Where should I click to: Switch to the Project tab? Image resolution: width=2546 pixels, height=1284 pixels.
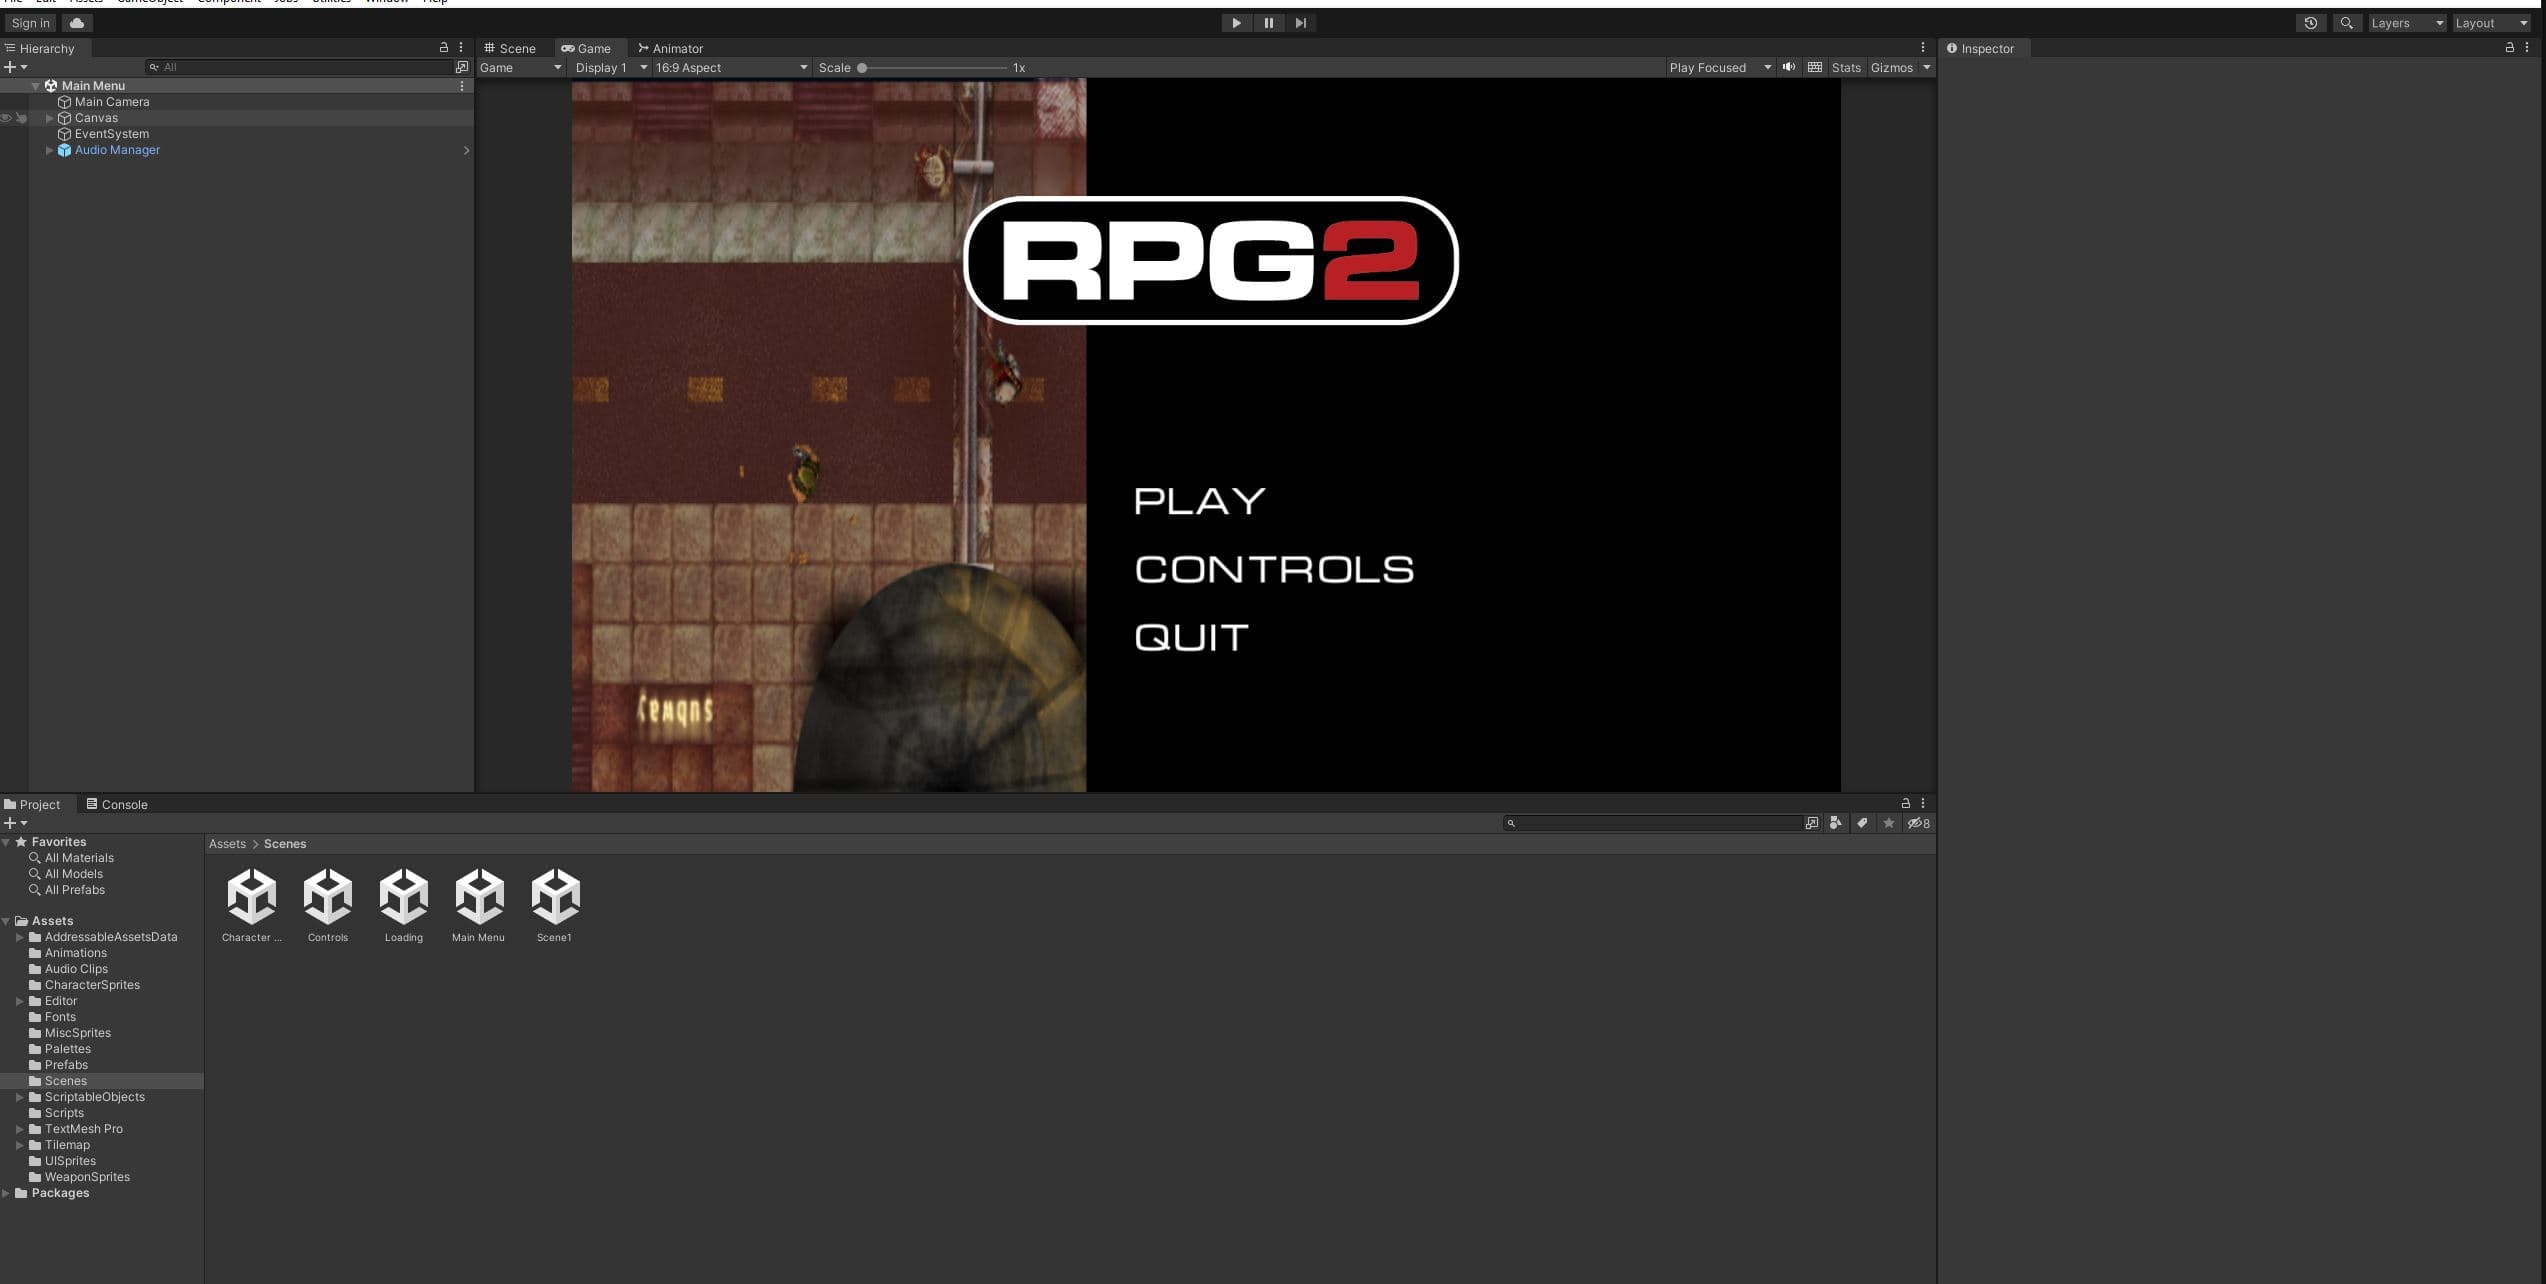32,804
